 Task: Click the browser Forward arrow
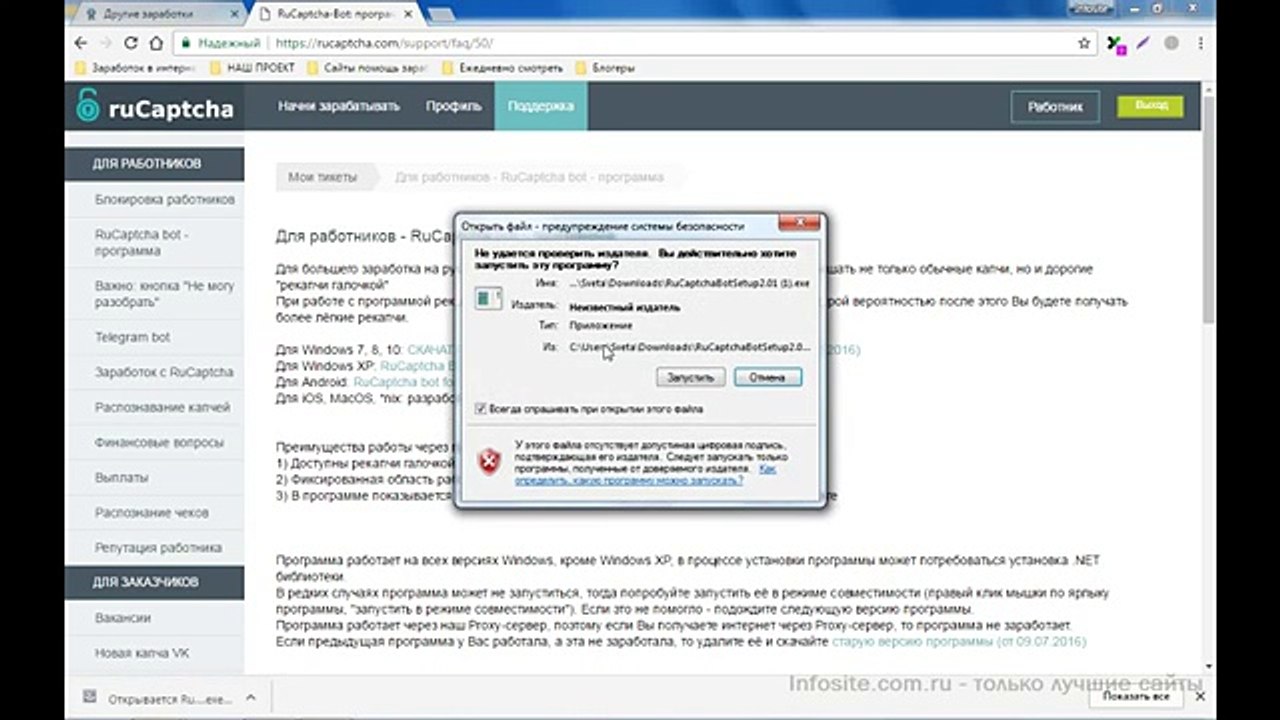coord(105,44)
